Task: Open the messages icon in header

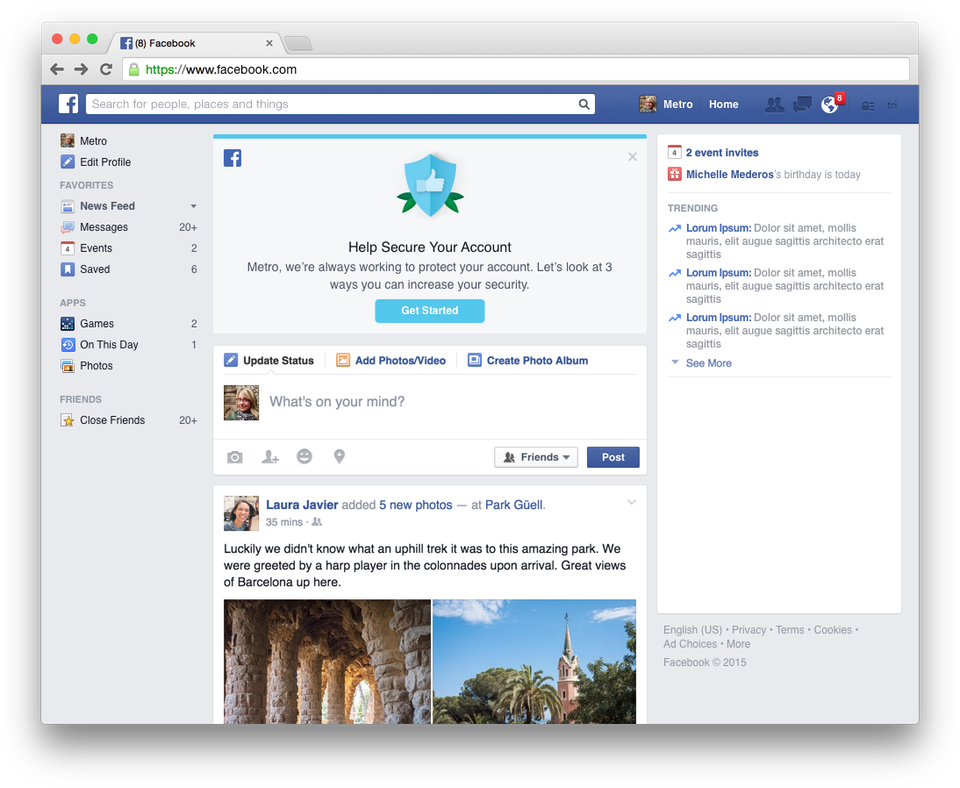Action: 802,105
